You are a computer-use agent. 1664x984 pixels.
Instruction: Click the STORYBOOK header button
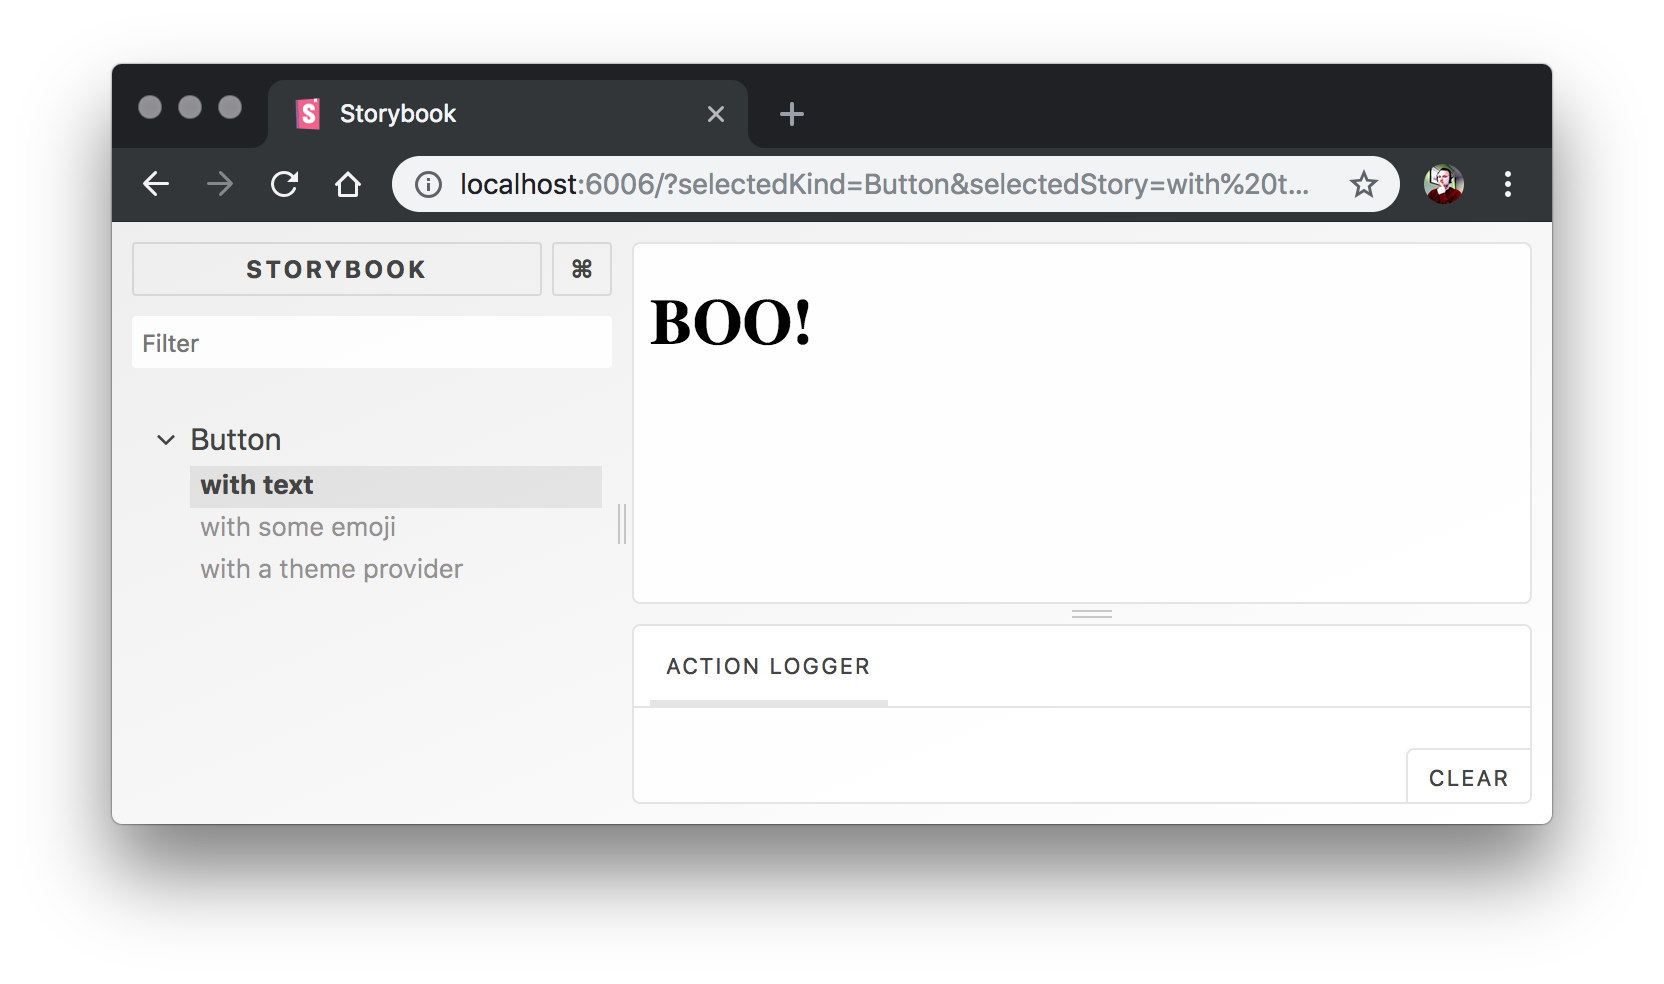coord(337,269)
